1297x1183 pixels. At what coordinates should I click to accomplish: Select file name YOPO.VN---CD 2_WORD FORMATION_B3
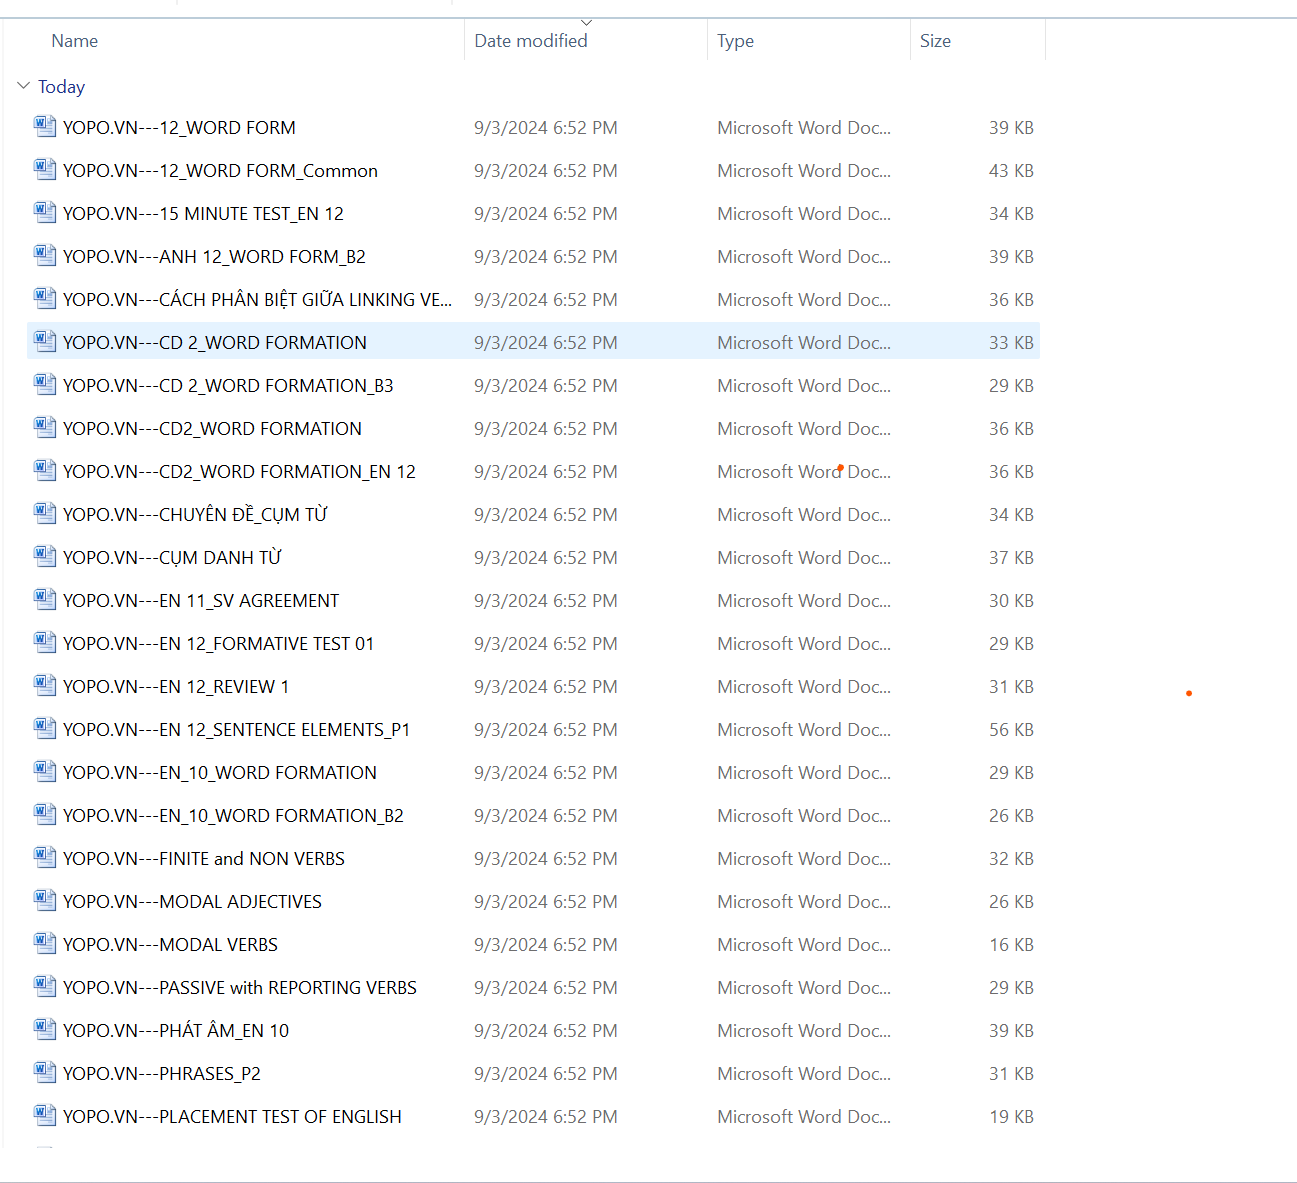pos(228,386)
